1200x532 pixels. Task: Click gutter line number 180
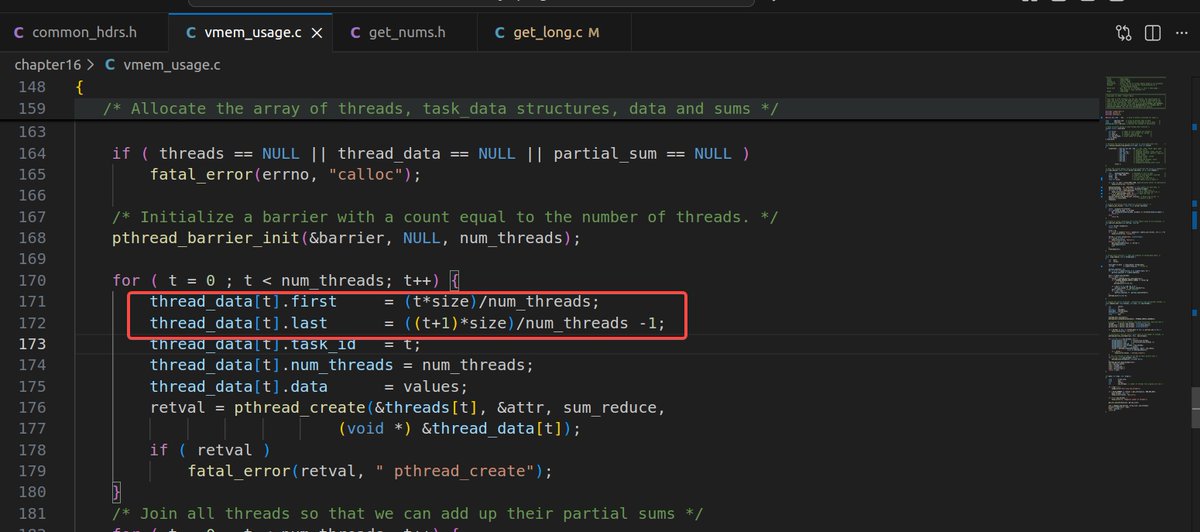(x=32, y=491)
